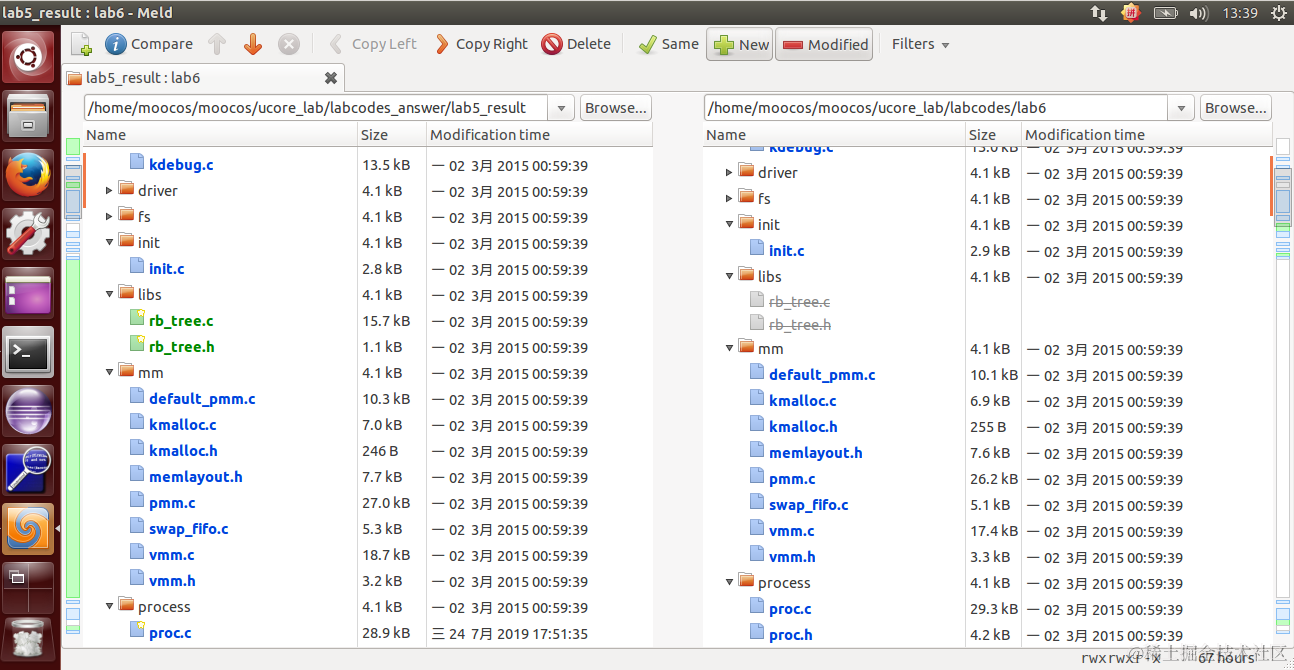Select memlayout.h in left pane
1294x670 pixels.
point(196,476)
